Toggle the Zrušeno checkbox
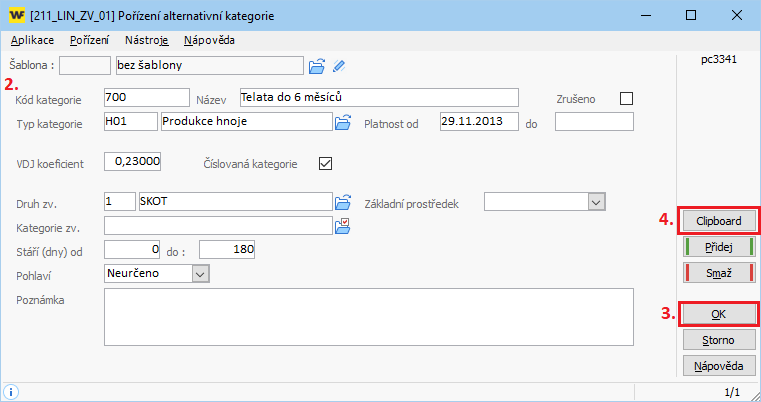Image resolution: width=761 pixels, height=402 pixels. (627, 98)
